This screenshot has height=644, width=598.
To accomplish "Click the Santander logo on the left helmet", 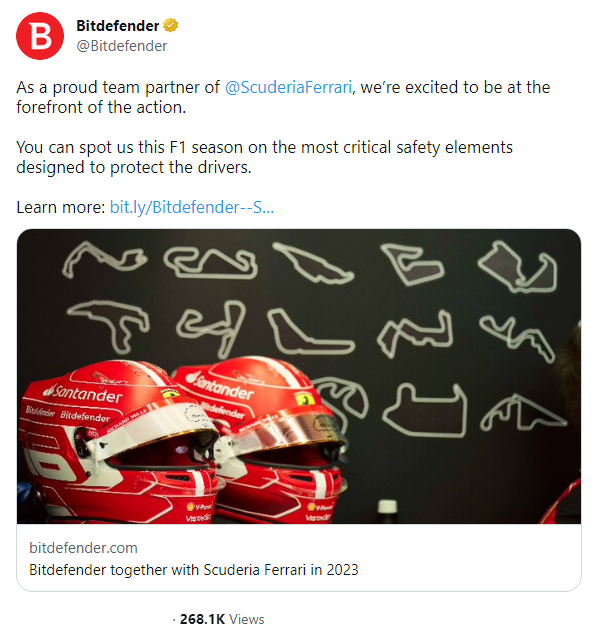I will pos(84,394).
